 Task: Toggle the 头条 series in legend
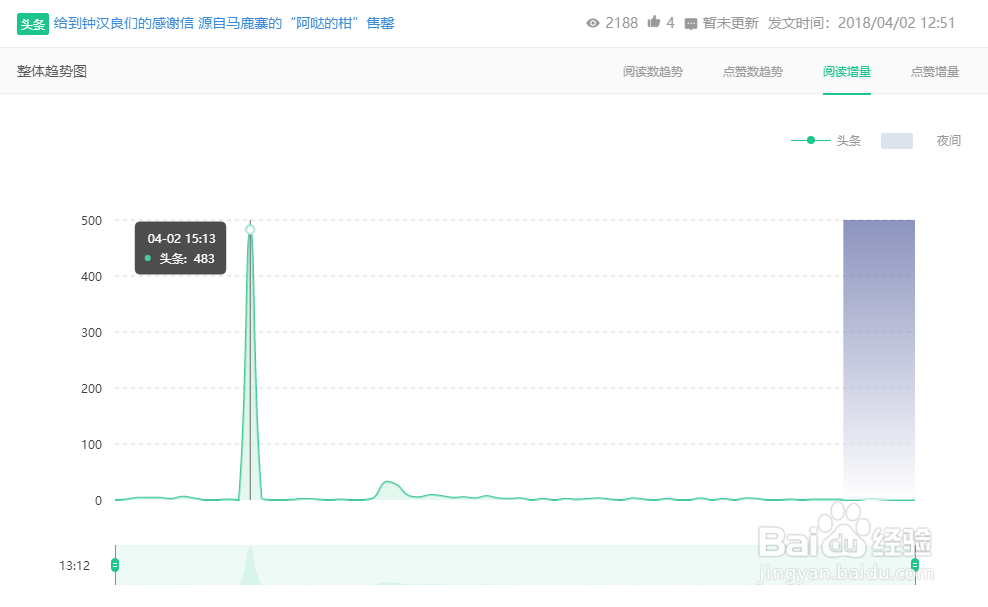(x=825, y=141)
